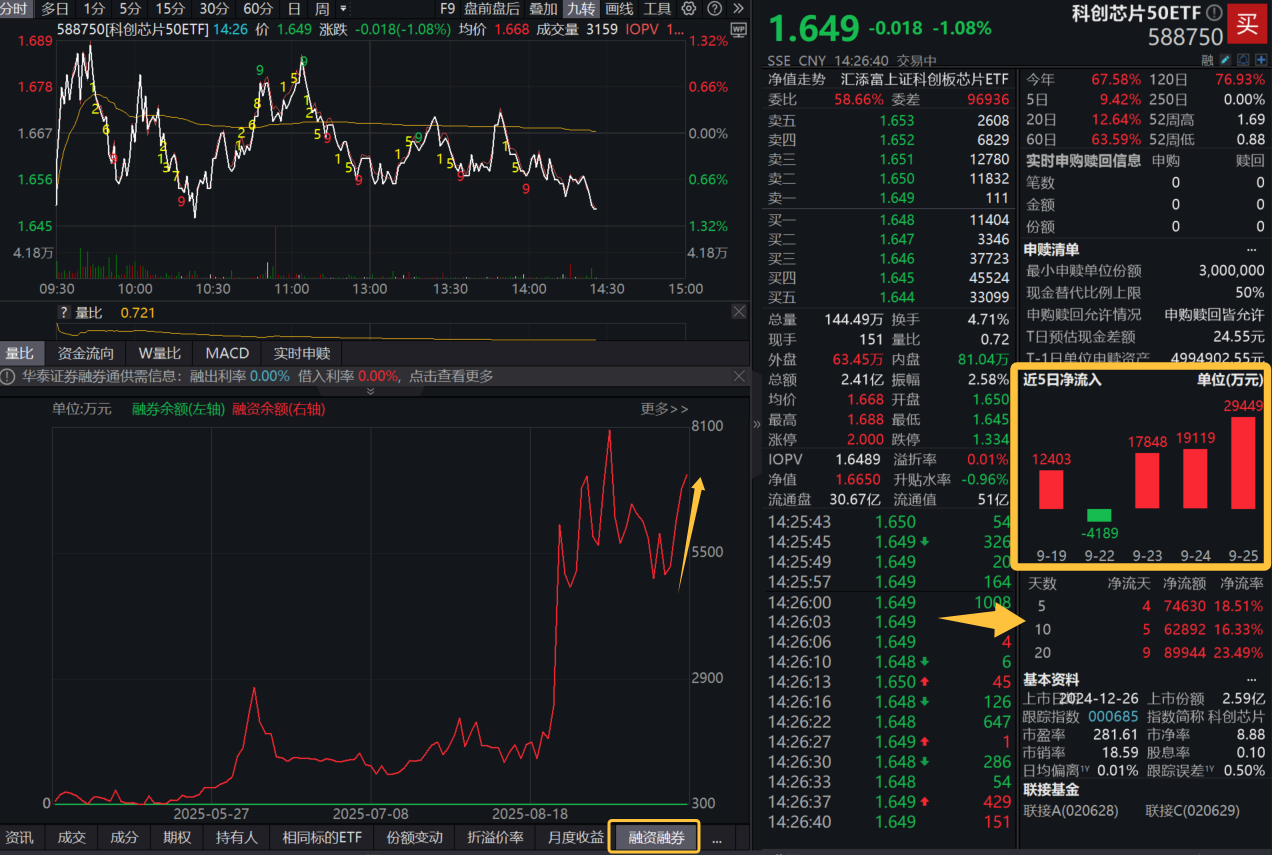The width and height of the screenshot is (1272, 855).
Task: Enable the 九转 nine-turn indicator
Action: pyautogui.click(x=581, y=9)
